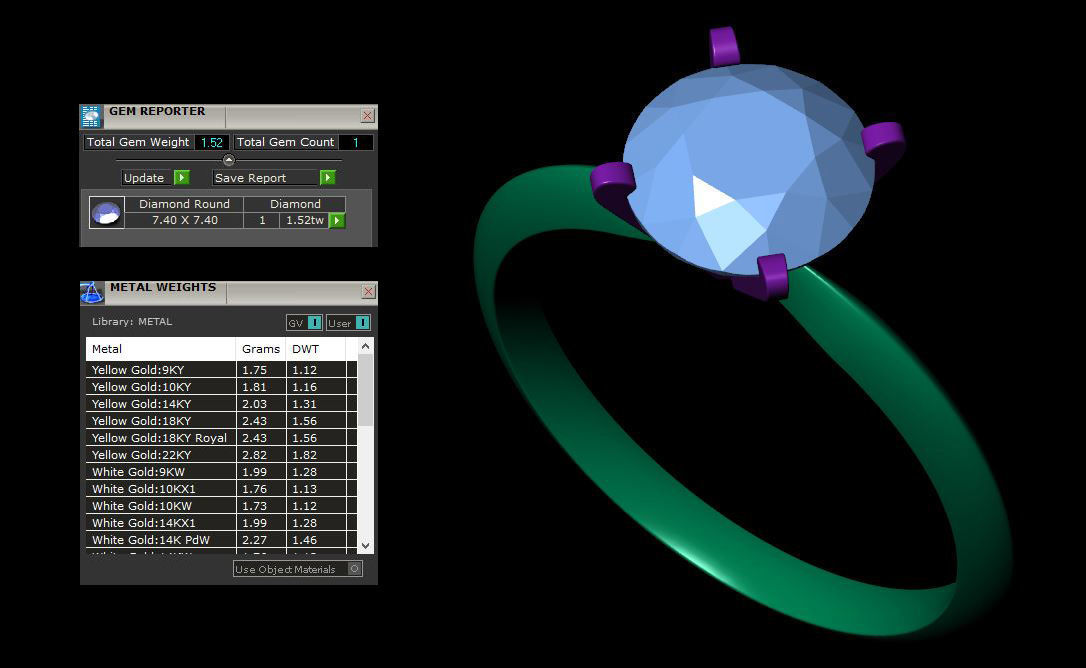The width and height of the screenshot is (1086, 668).
Task: Close the Gem Reporter panel
Action: [x=368, y=116]
